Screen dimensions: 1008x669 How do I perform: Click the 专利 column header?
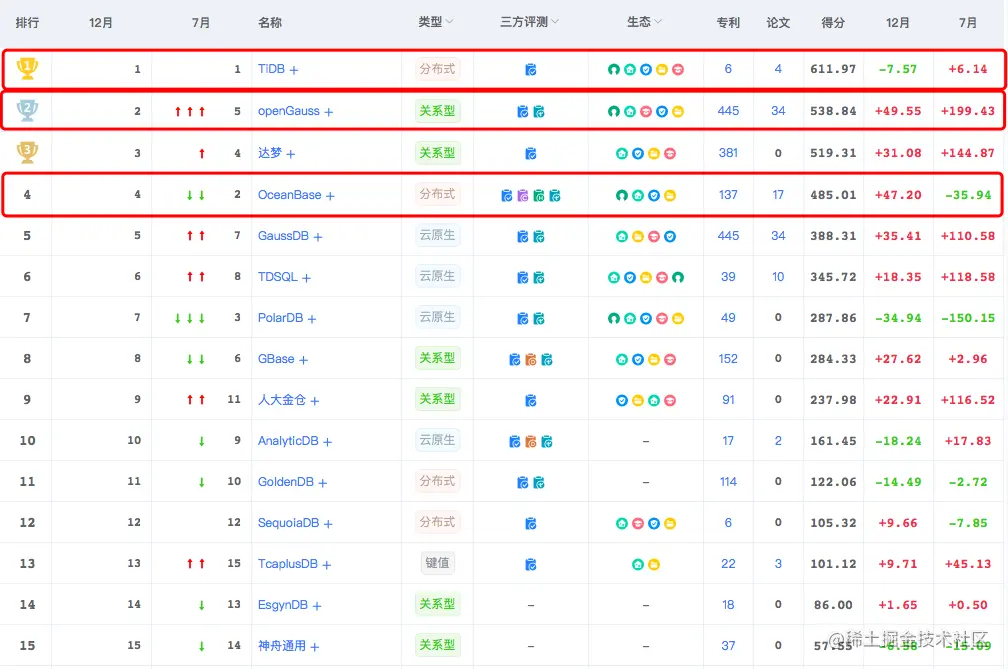click(x=728, y=22)
